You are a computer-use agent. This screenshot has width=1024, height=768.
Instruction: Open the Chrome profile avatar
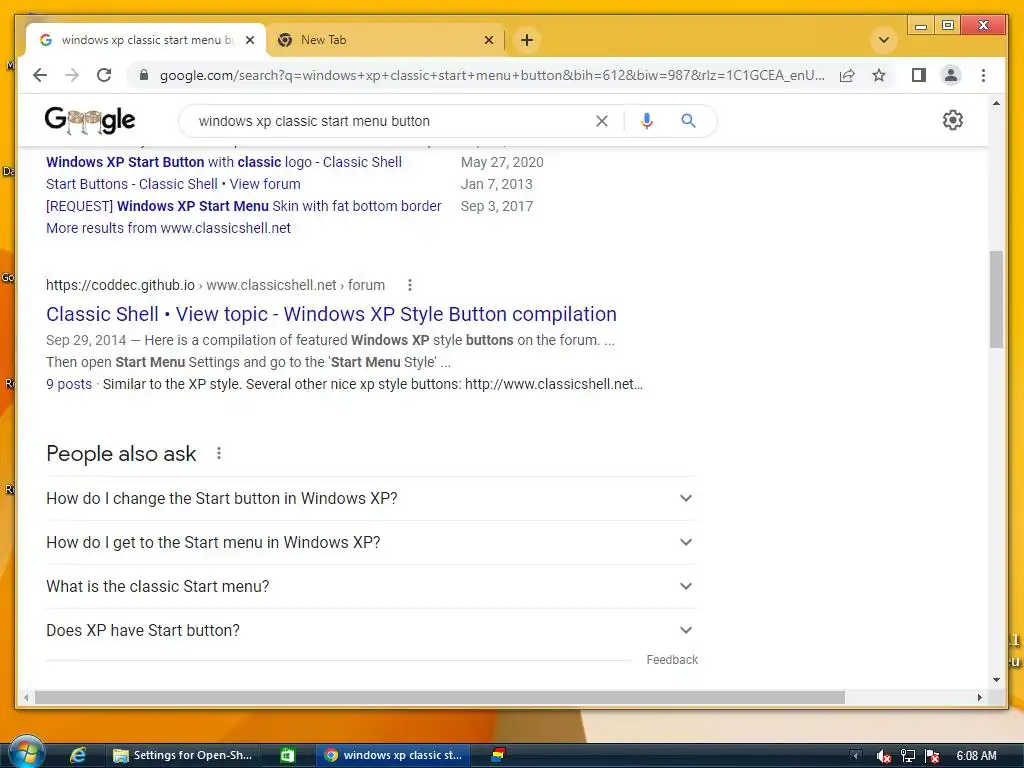pos(951,75)
